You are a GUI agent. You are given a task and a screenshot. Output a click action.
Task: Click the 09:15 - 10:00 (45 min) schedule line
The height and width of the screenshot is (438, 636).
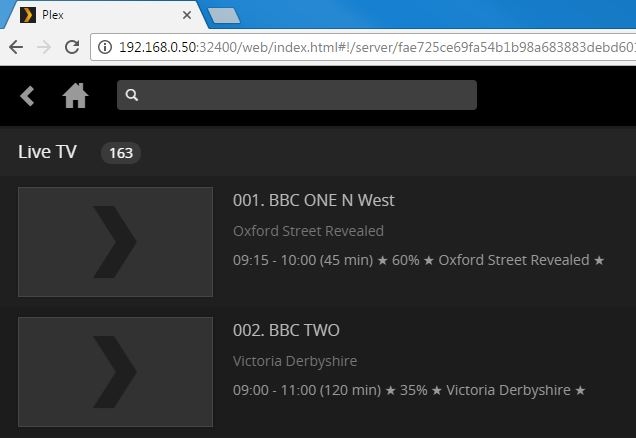[x=419, y=260]
